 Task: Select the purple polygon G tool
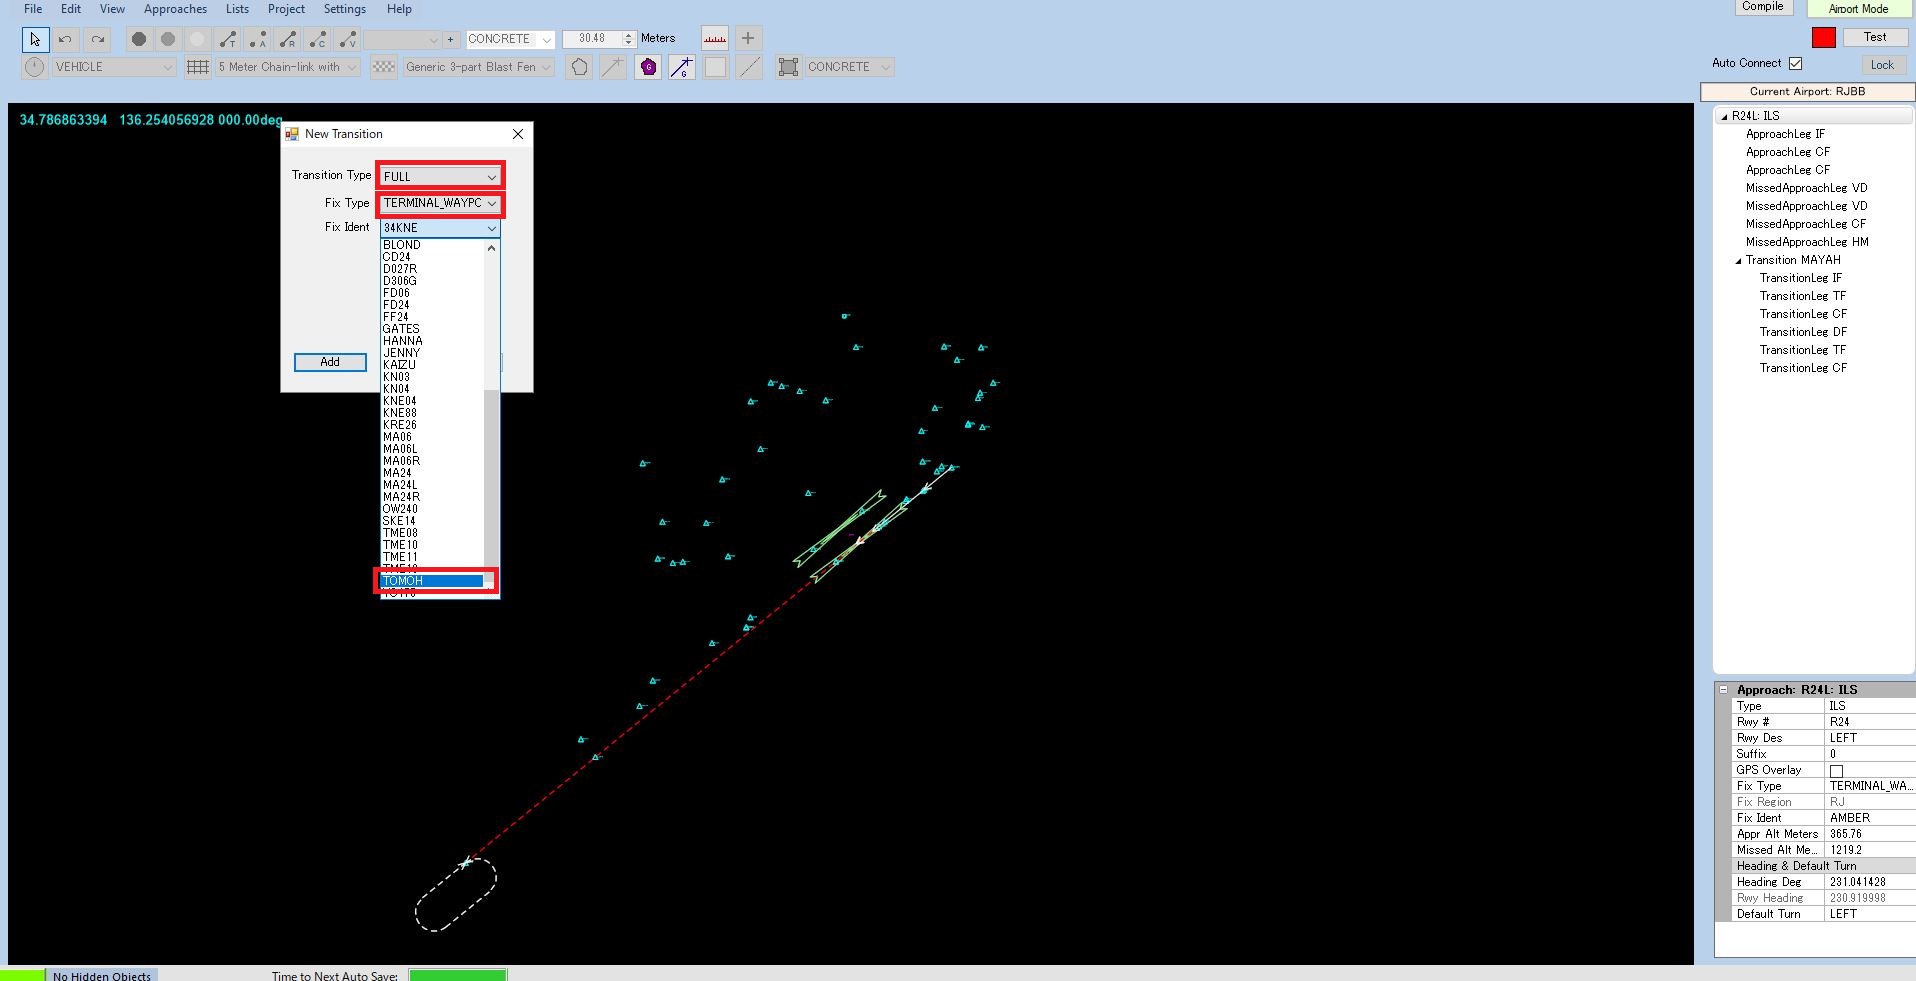tap(648, 67)
